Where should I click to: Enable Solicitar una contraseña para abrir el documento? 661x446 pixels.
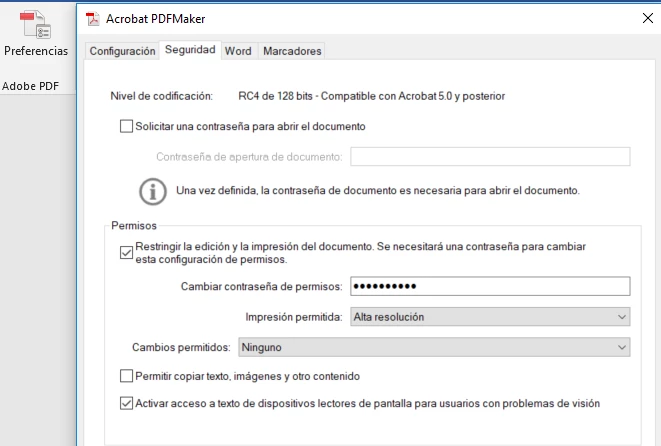[126, 126]
